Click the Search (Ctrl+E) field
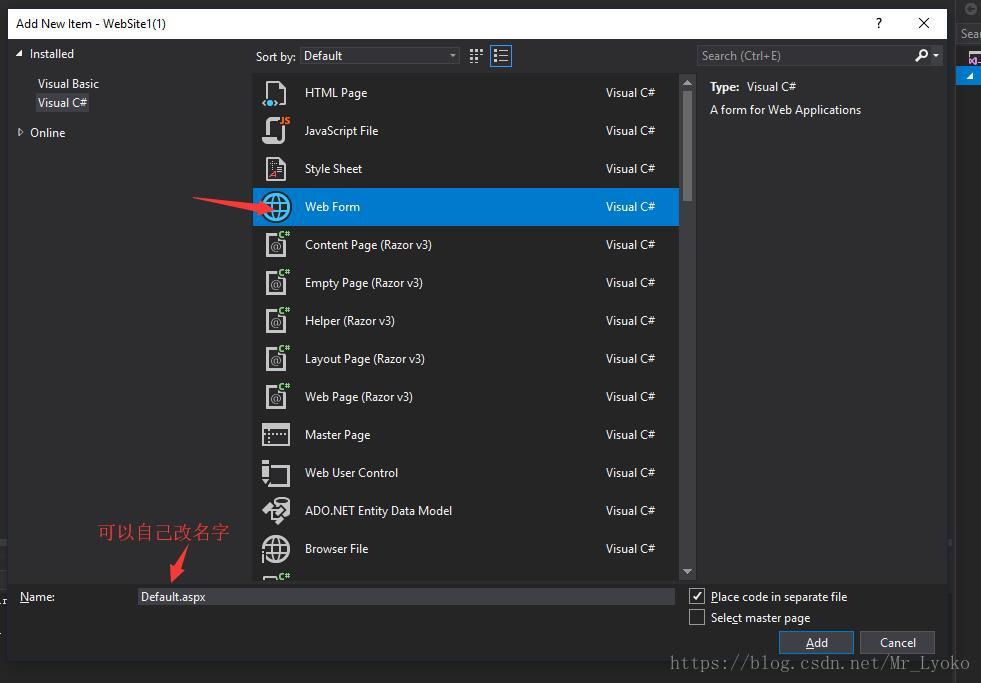The image size is (981, 683). click(805, 56)
